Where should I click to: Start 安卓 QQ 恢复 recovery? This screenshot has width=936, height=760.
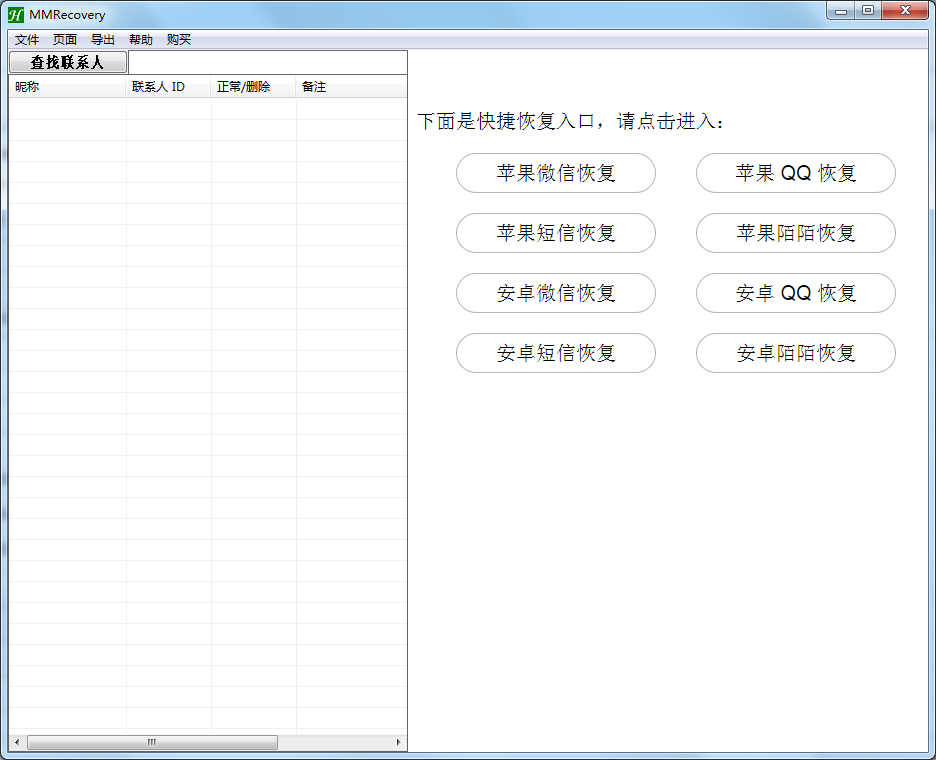pos(795,293)
